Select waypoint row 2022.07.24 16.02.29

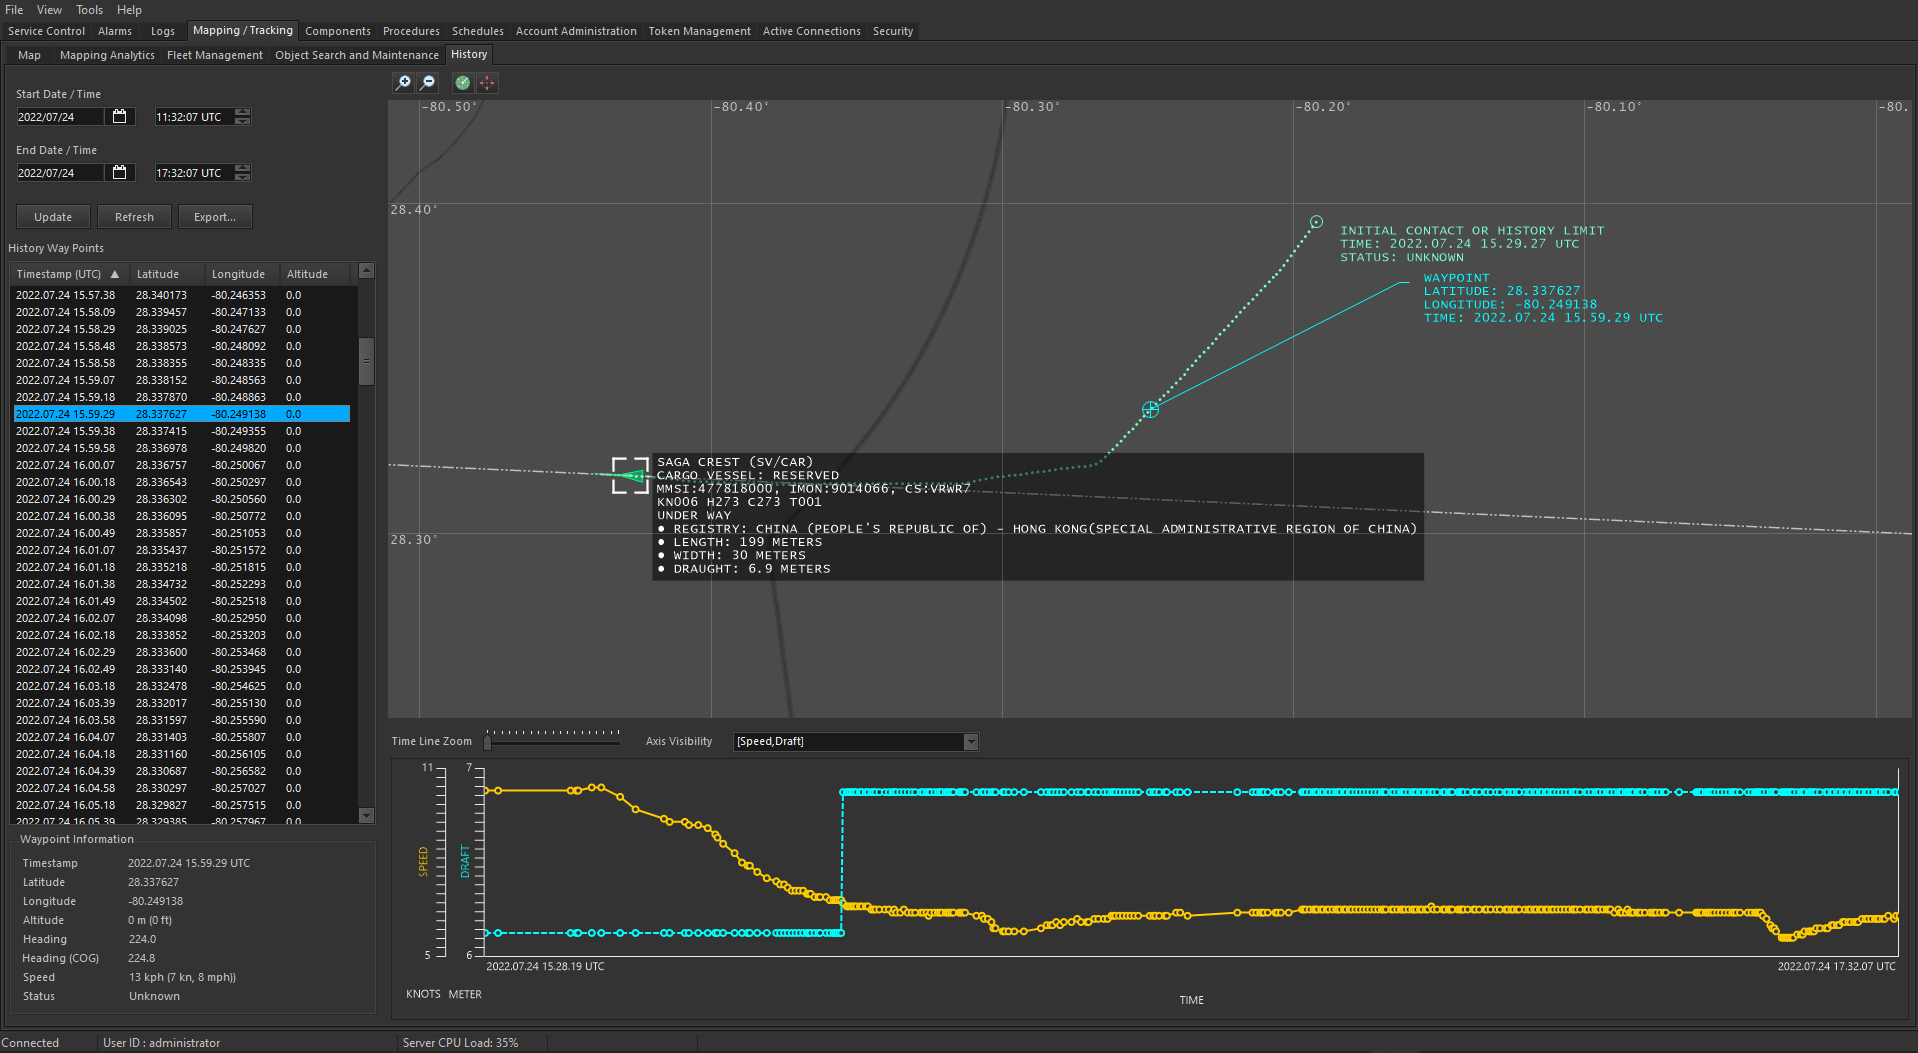coord(181,652)
